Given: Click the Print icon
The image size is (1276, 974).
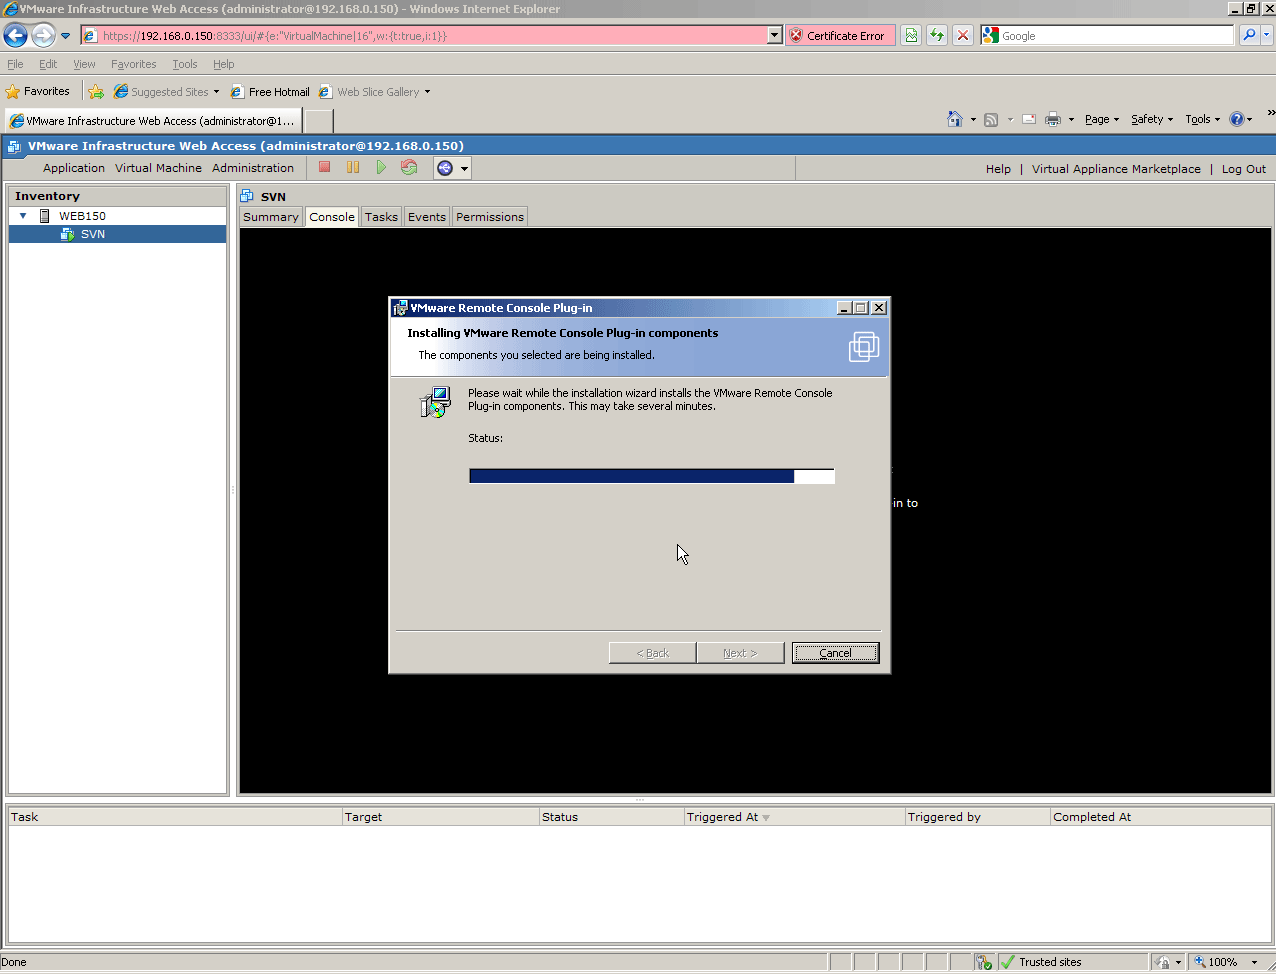Looking at the screenshot, I should [1053, 119].
